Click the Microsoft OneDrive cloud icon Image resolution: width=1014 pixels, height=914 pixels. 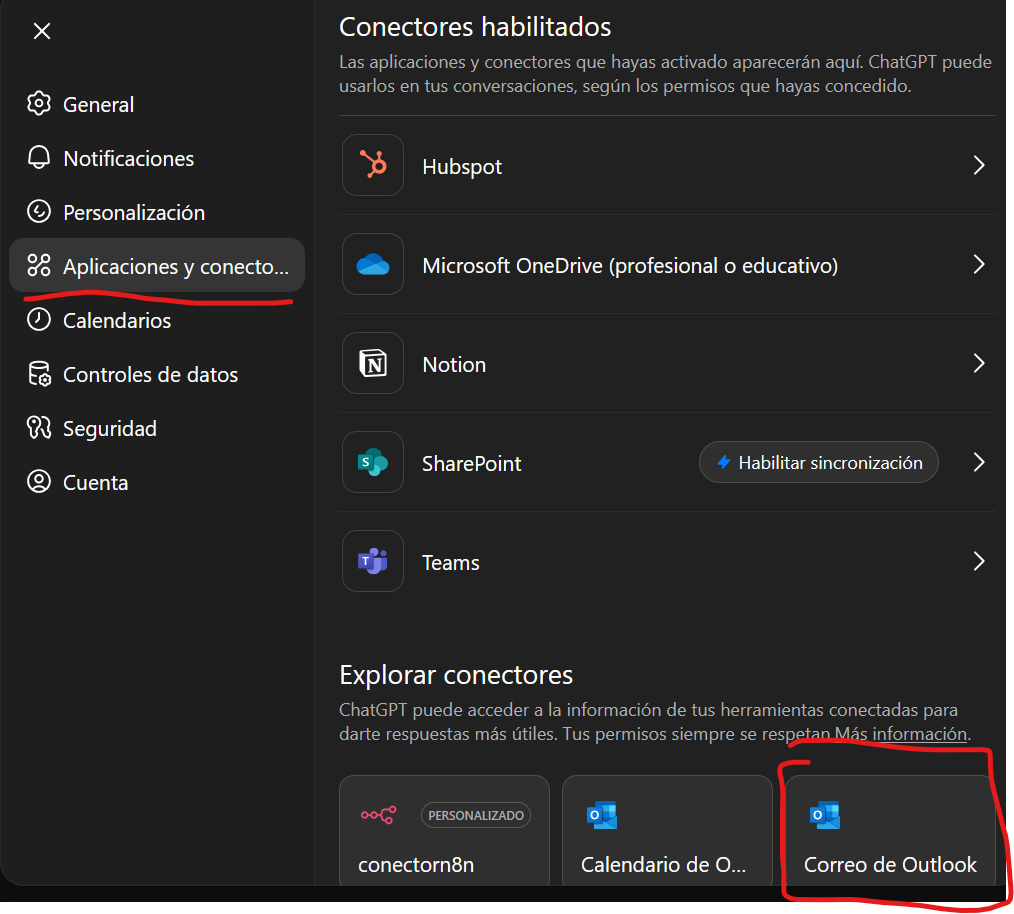373,265
